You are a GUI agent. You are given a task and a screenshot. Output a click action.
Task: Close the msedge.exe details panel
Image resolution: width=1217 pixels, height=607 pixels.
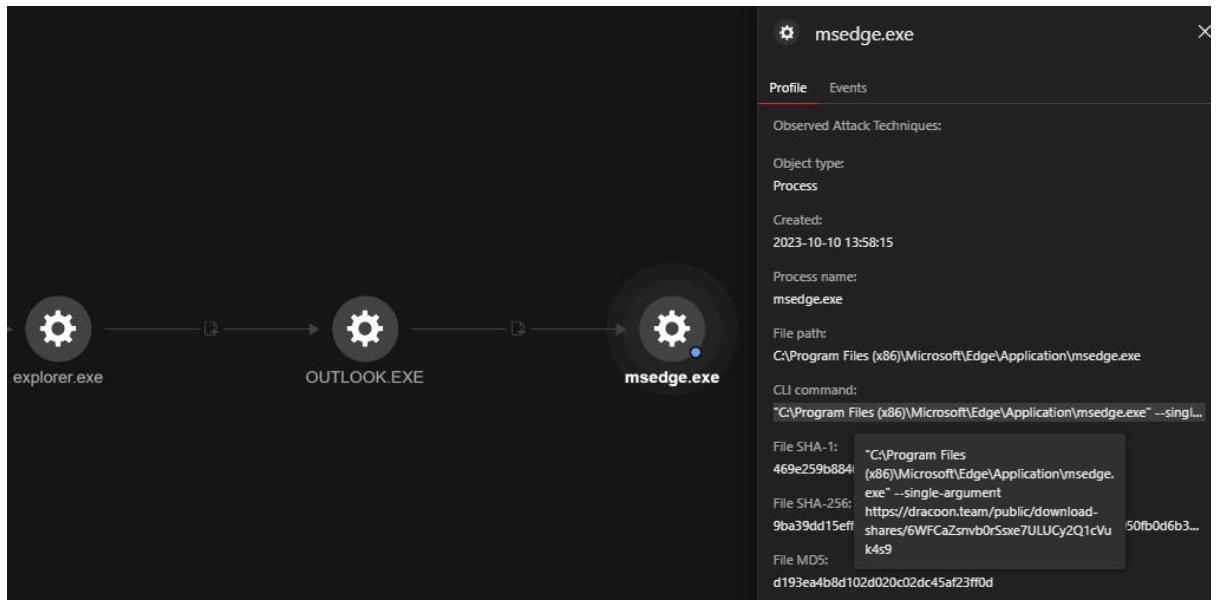pos(1204,32)
